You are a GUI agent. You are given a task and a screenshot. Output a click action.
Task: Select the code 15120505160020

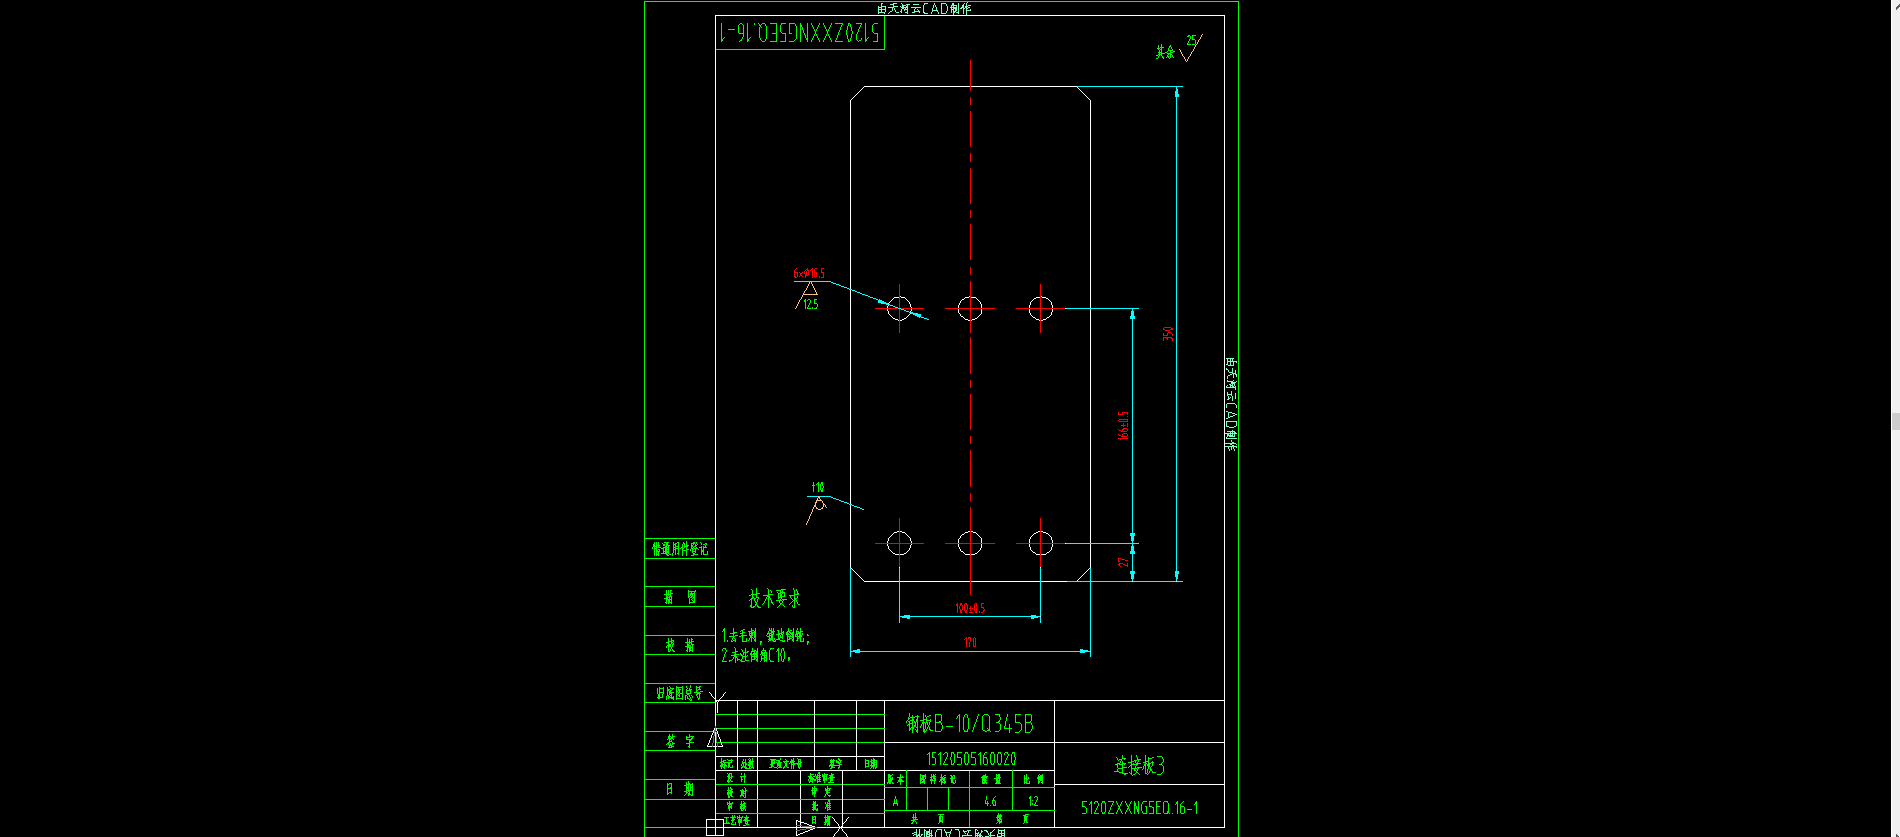(971, 759)
